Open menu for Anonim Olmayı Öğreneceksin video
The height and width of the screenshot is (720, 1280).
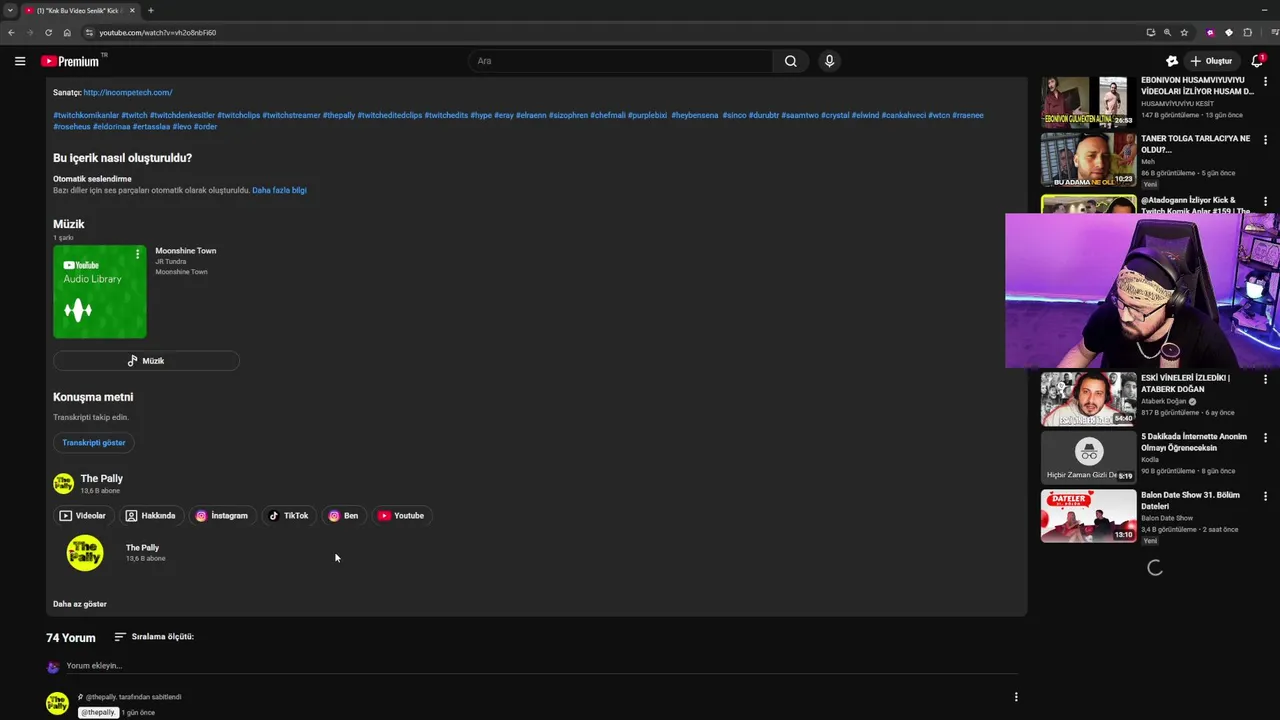coord(1265,438)
